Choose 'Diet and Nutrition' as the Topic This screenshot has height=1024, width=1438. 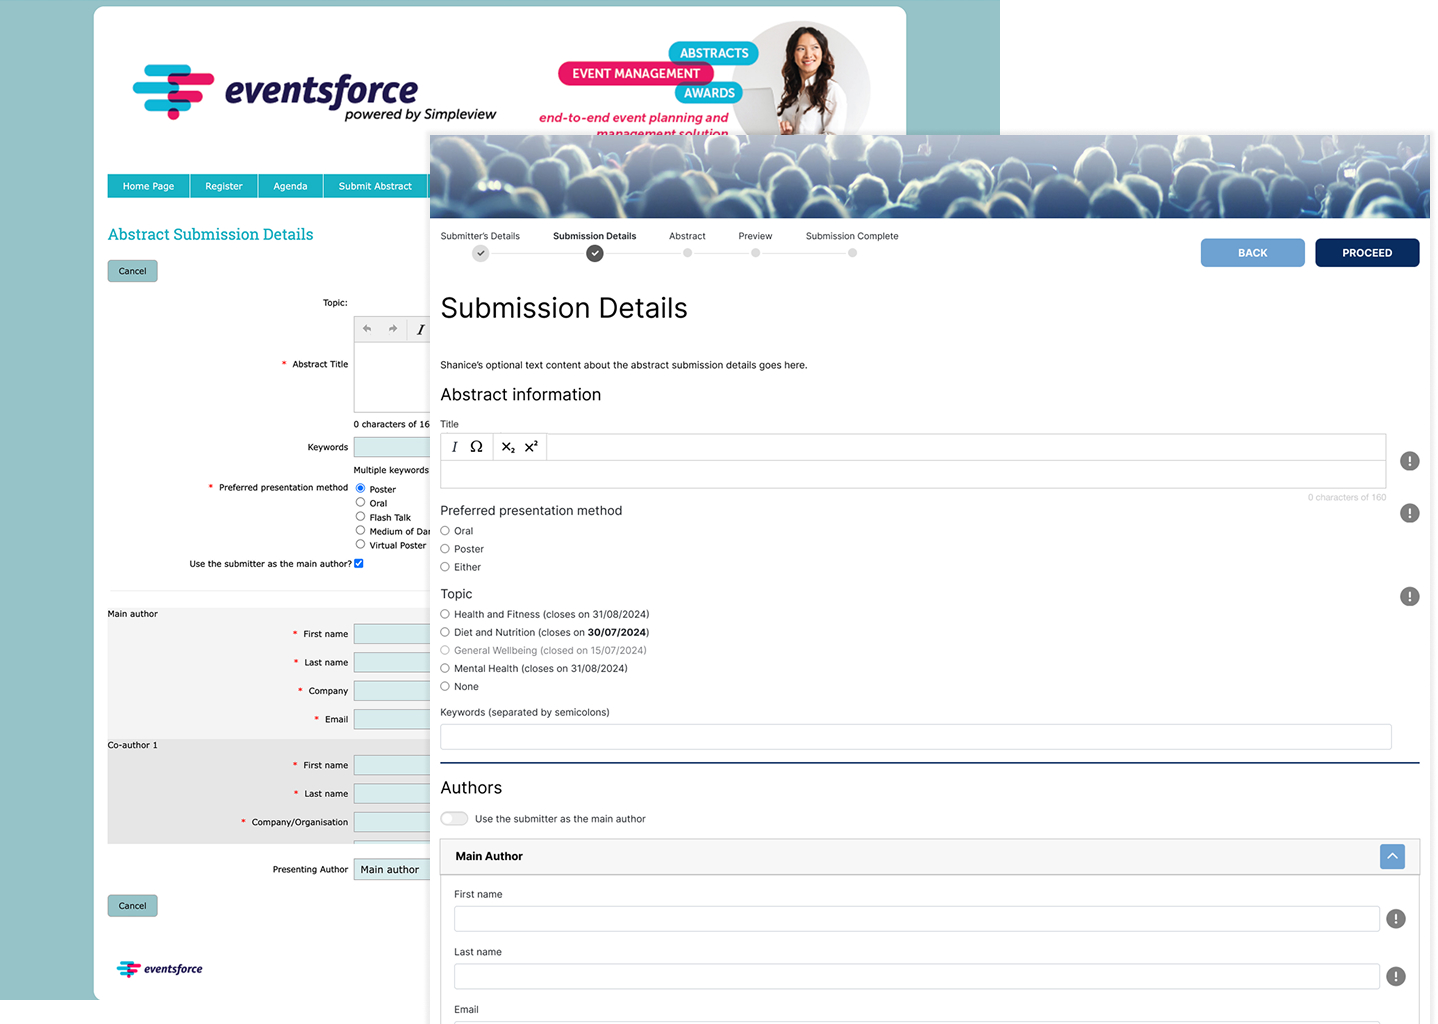444,632
